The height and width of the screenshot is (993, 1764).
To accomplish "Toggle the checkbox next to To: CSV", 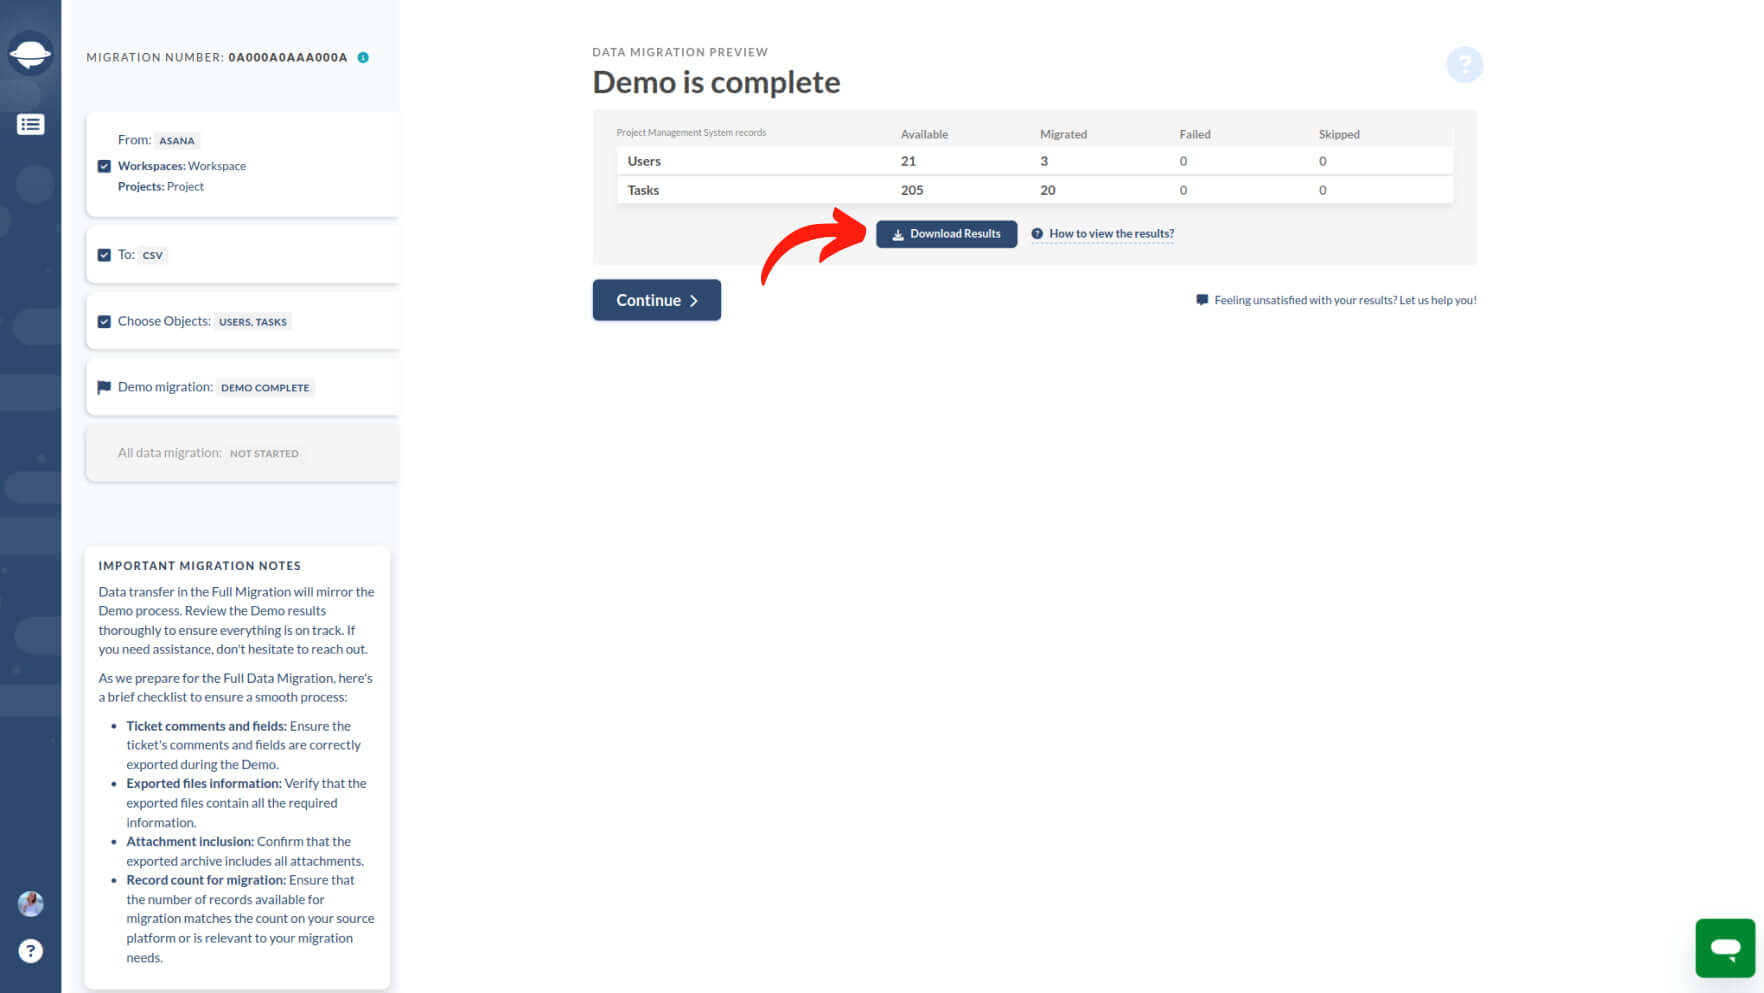I will (104, 255).
